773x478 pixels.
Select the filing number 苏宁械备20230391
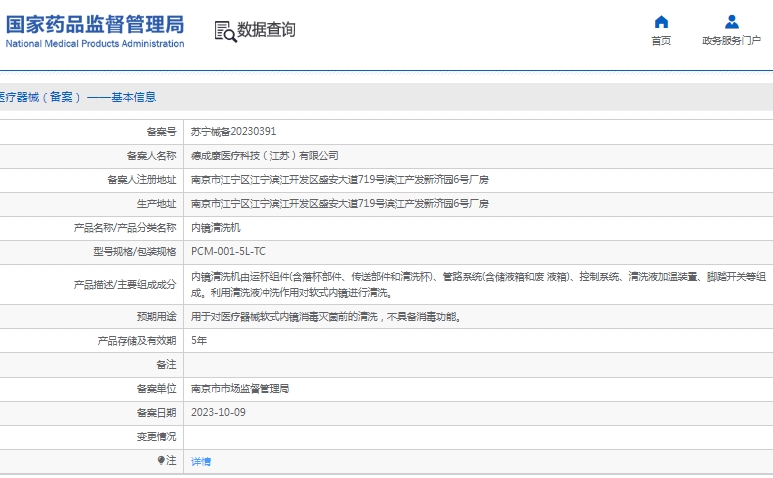(233, 132)
